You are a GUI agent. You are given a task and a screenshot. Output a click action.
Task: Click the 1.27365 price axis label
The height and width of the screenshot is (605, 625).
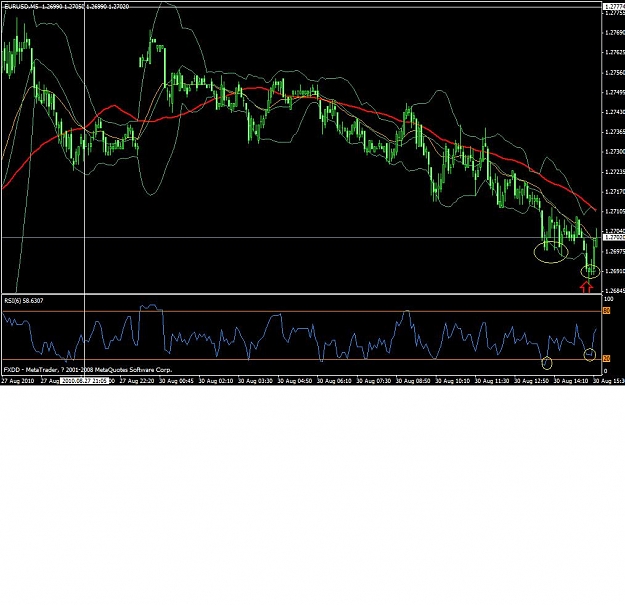point(615,132)
